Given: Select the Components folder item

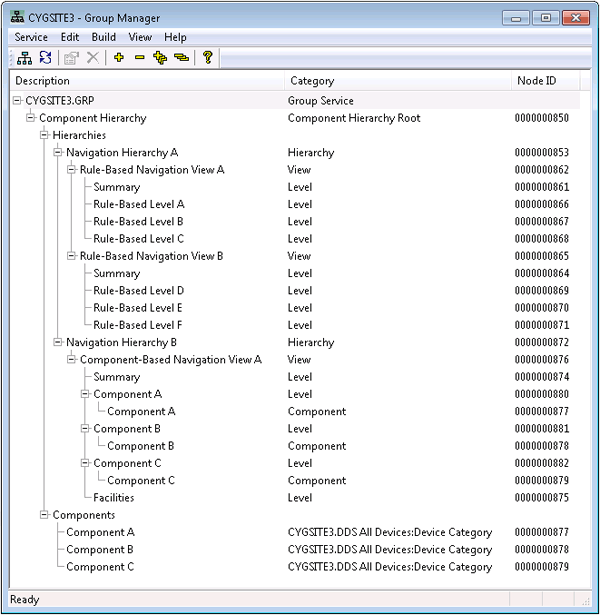Looking at the screenshot, I should [84, 515].
